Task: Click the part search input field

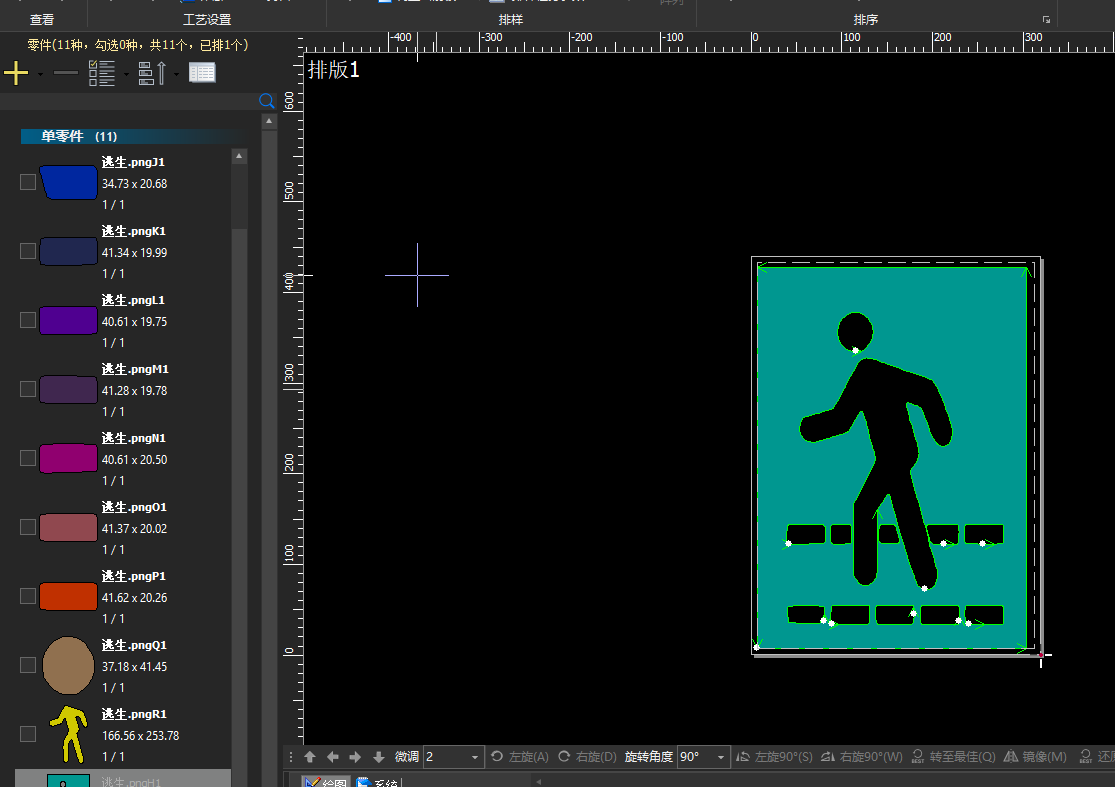Action: point(128,101)
